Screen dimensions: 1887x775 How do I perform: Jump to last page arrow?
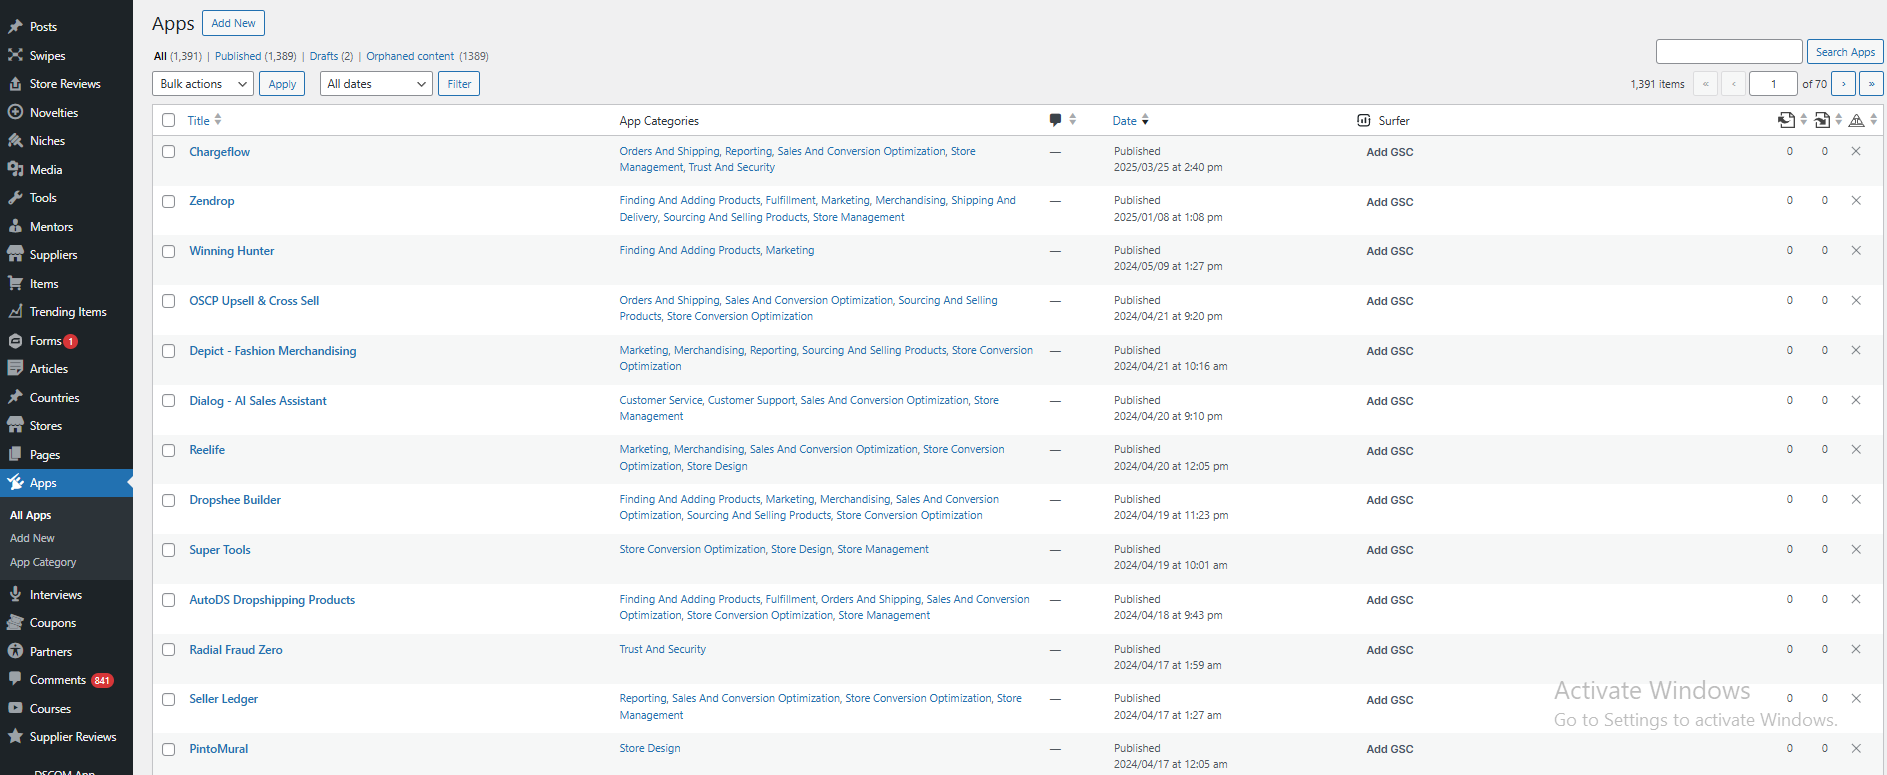(1872, 84)
